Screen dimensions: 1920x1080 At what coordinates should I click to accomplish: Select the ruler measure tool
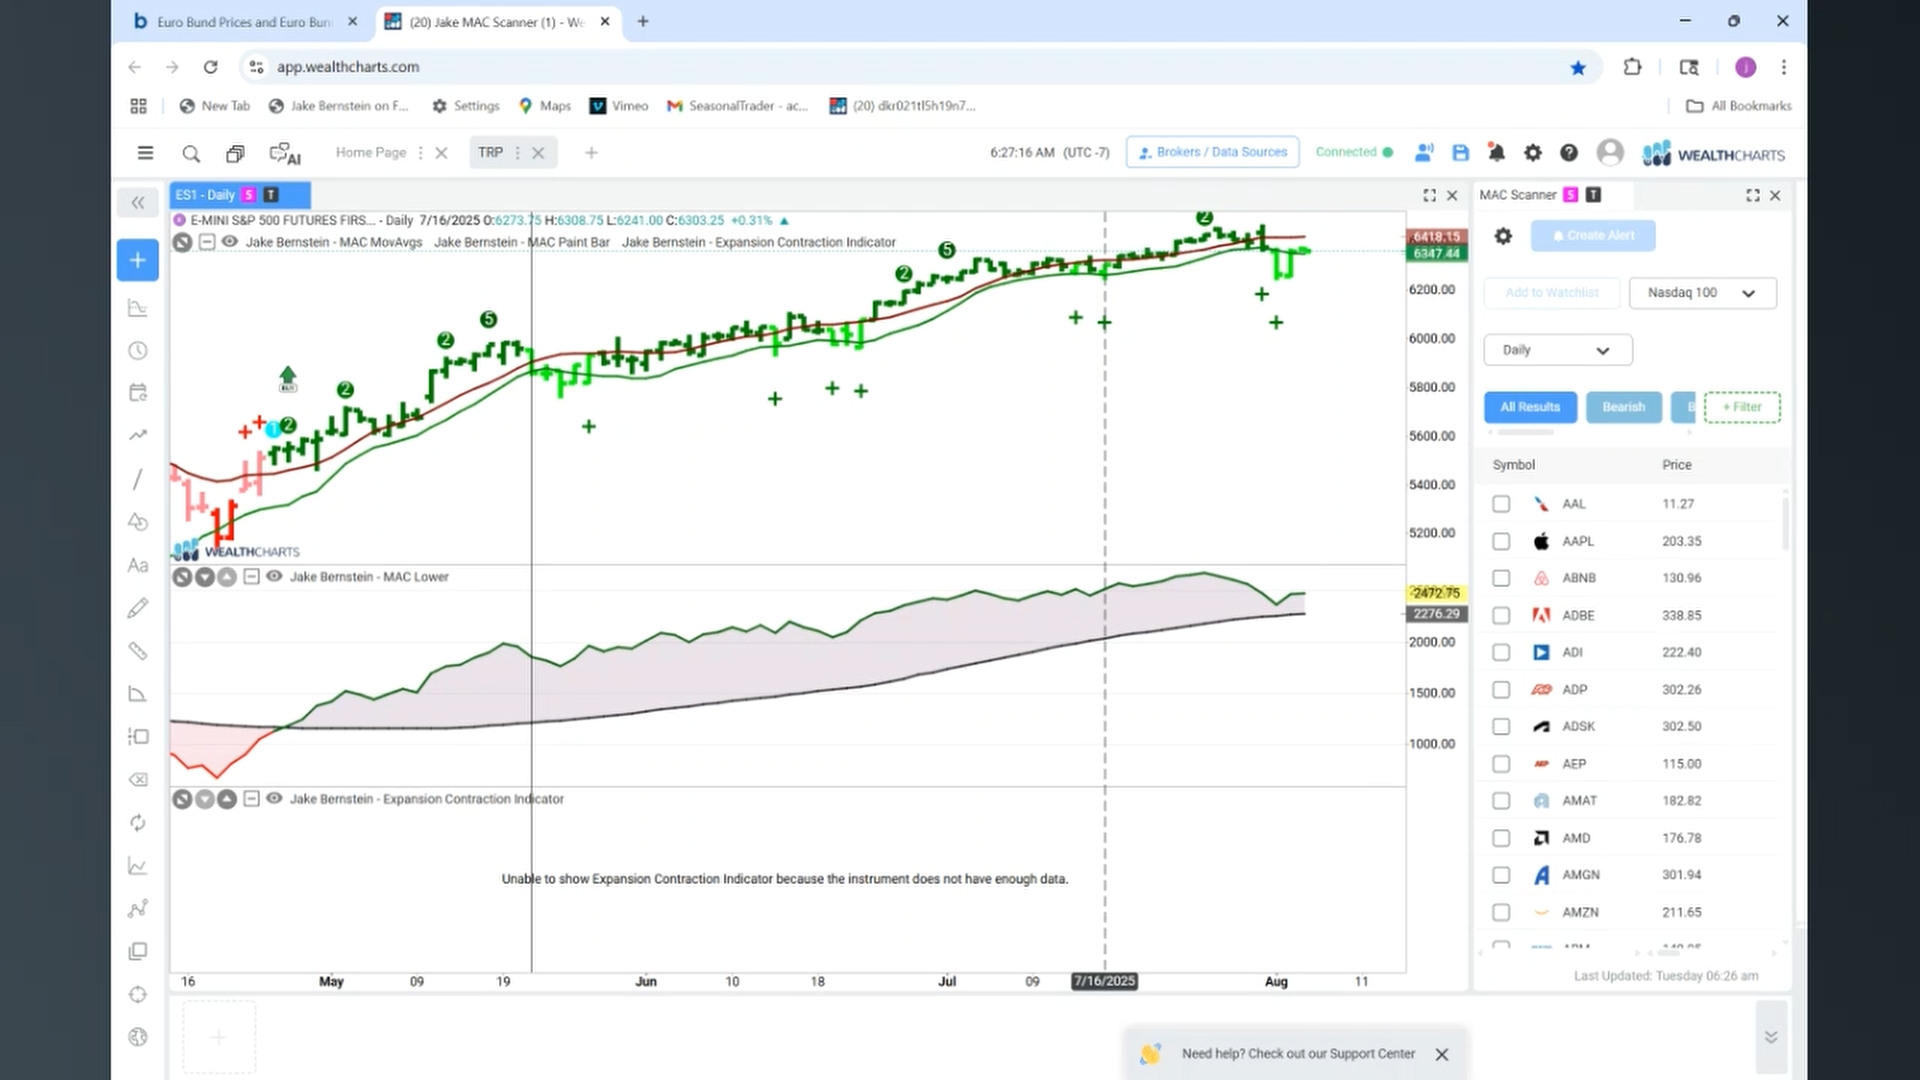(138, 651)
